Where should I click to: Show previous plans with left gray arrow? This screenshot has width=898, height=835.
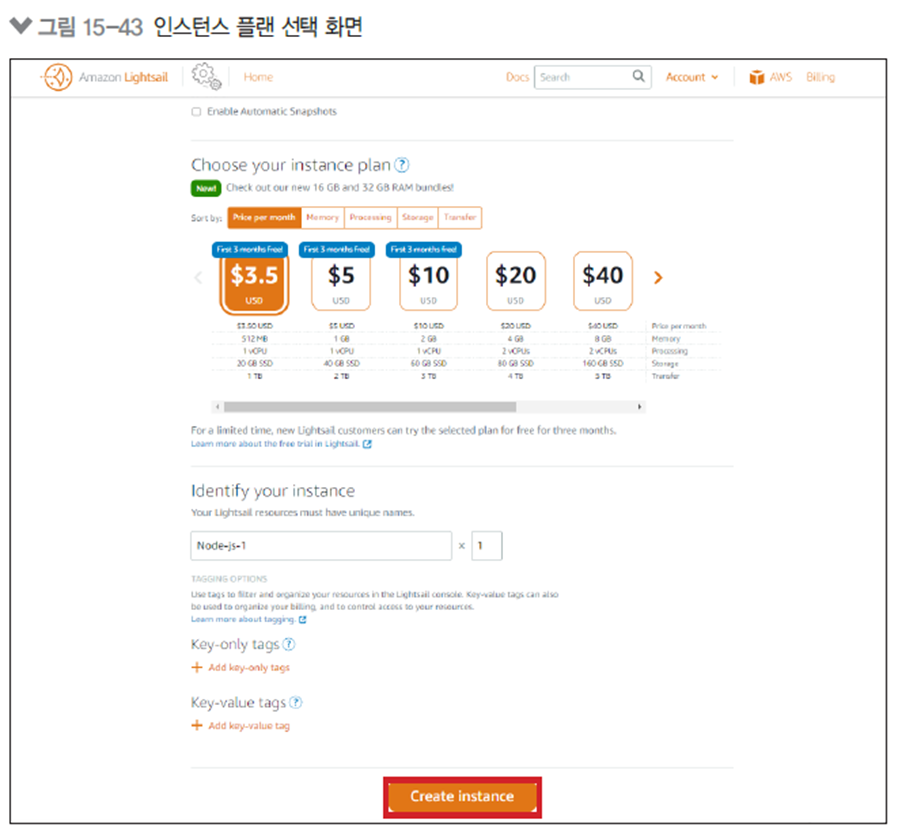click(199, 278)
